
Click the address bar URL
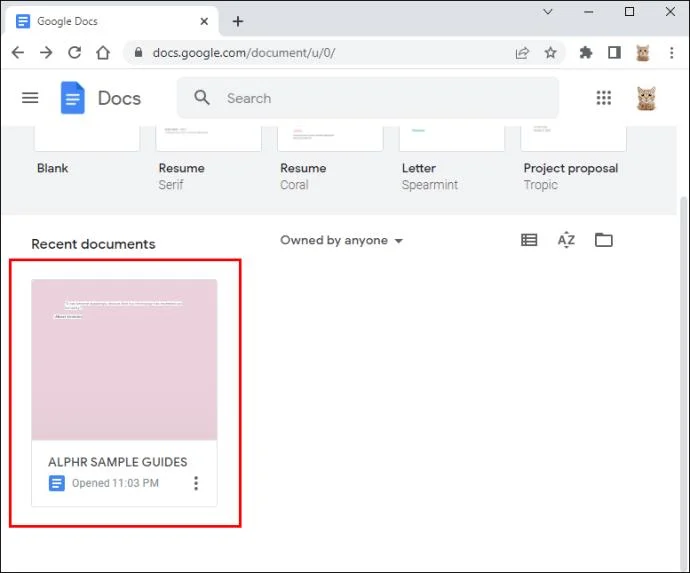244,53
